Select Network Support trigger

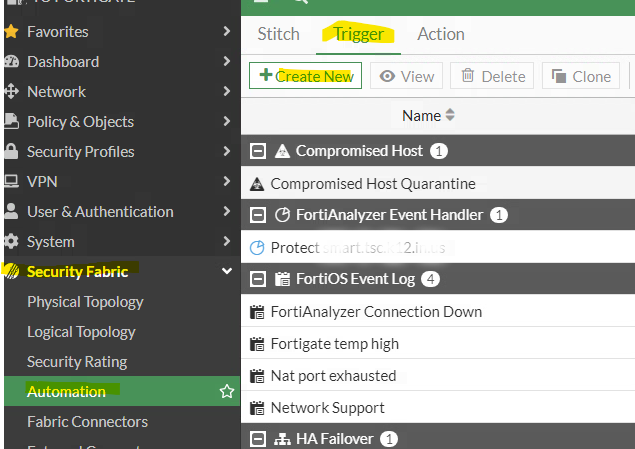click(x=438, y=408)
